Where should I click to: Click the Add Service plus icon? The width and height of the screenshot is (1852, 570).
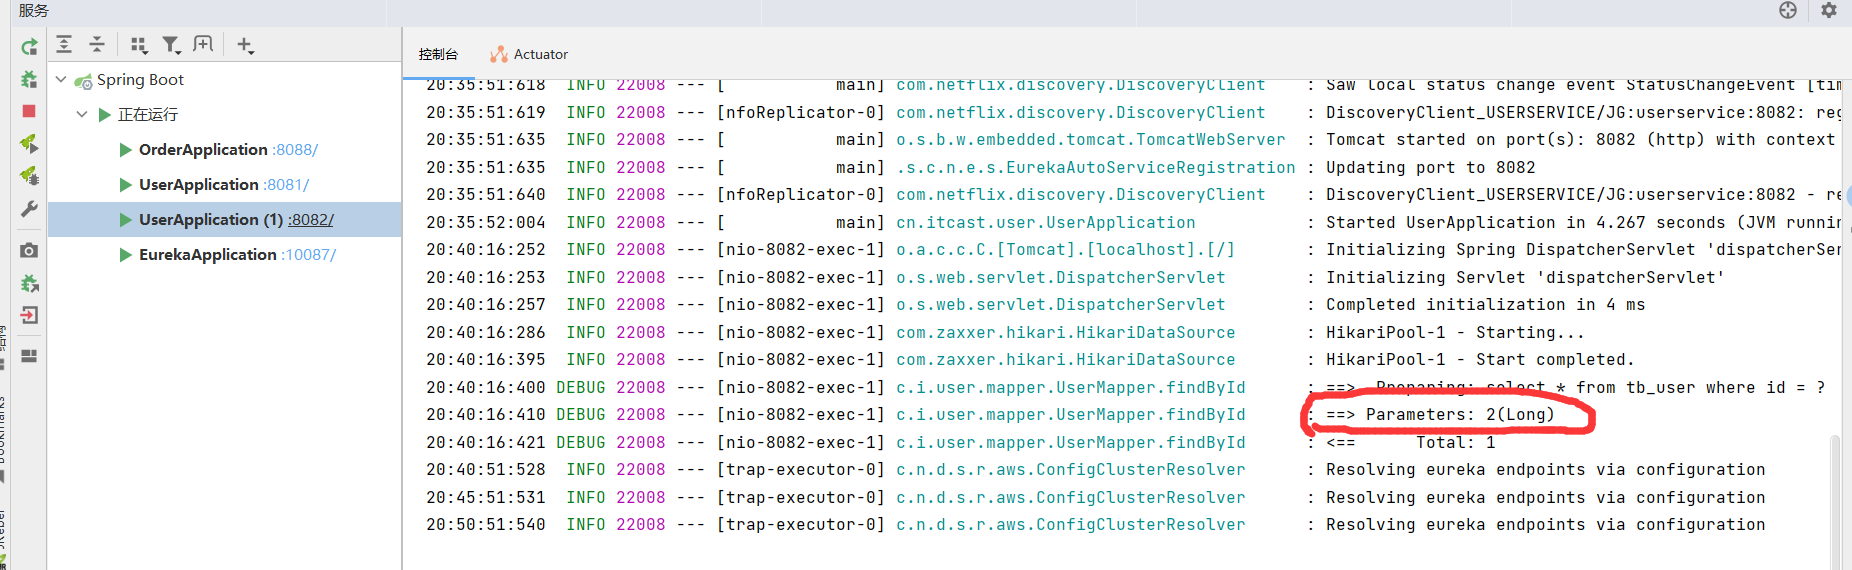pyautogui.click(x=245, y=45)
